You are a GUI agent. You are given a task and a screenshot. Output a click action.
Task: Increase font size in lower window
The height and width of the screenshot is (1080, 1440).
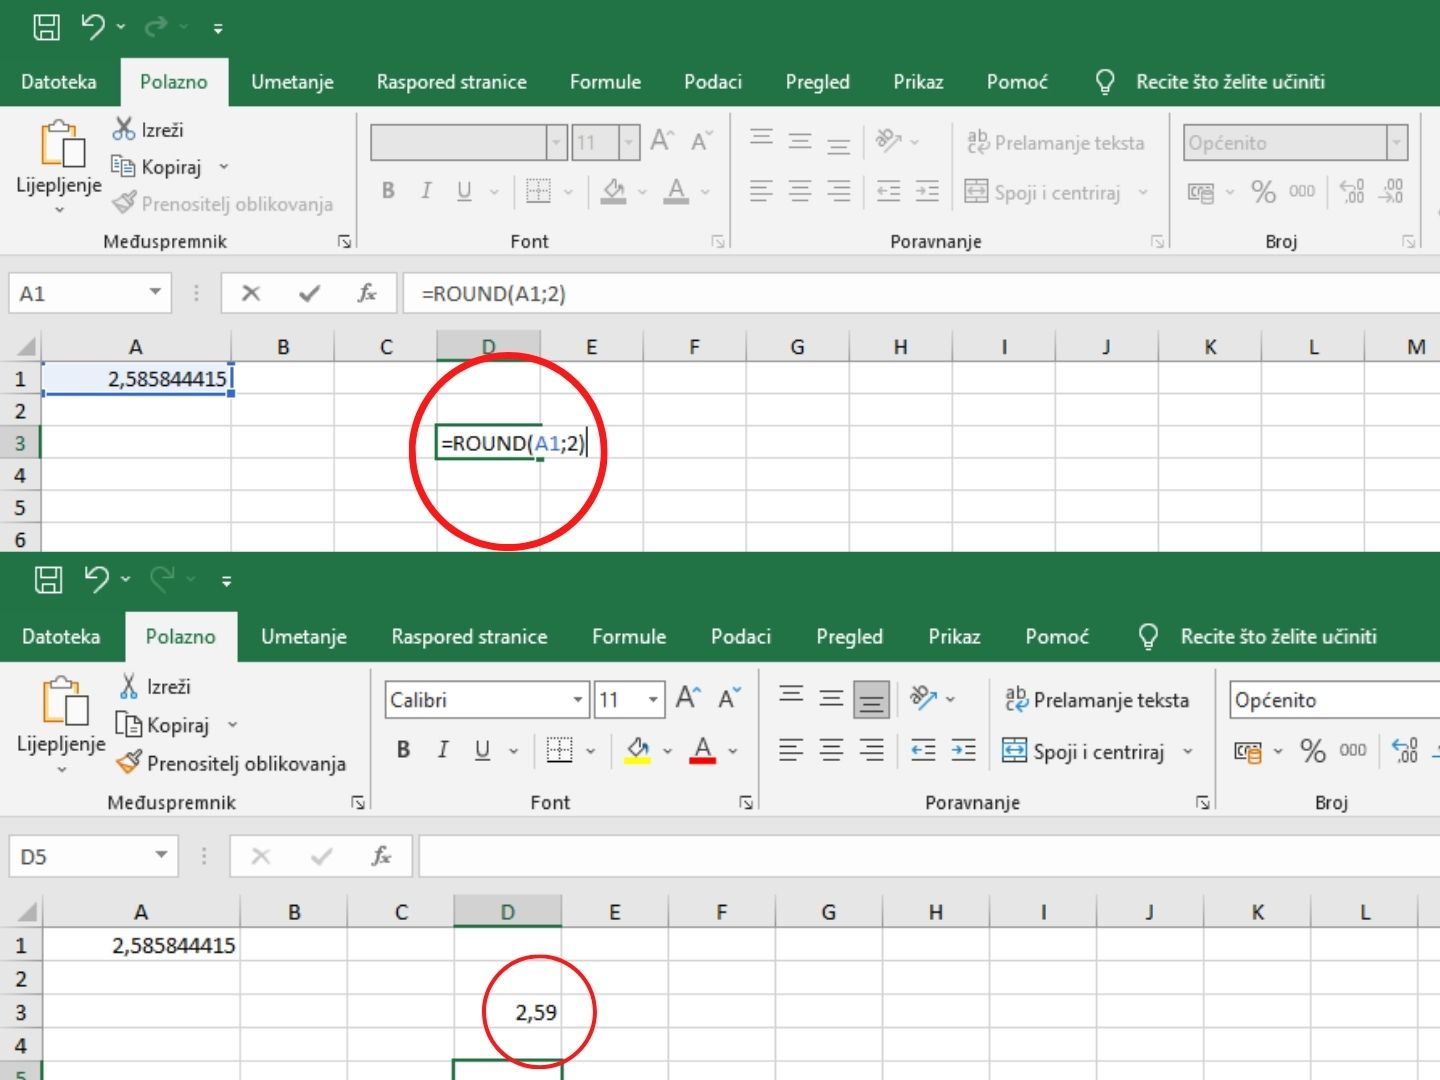(x=688, y=698)
